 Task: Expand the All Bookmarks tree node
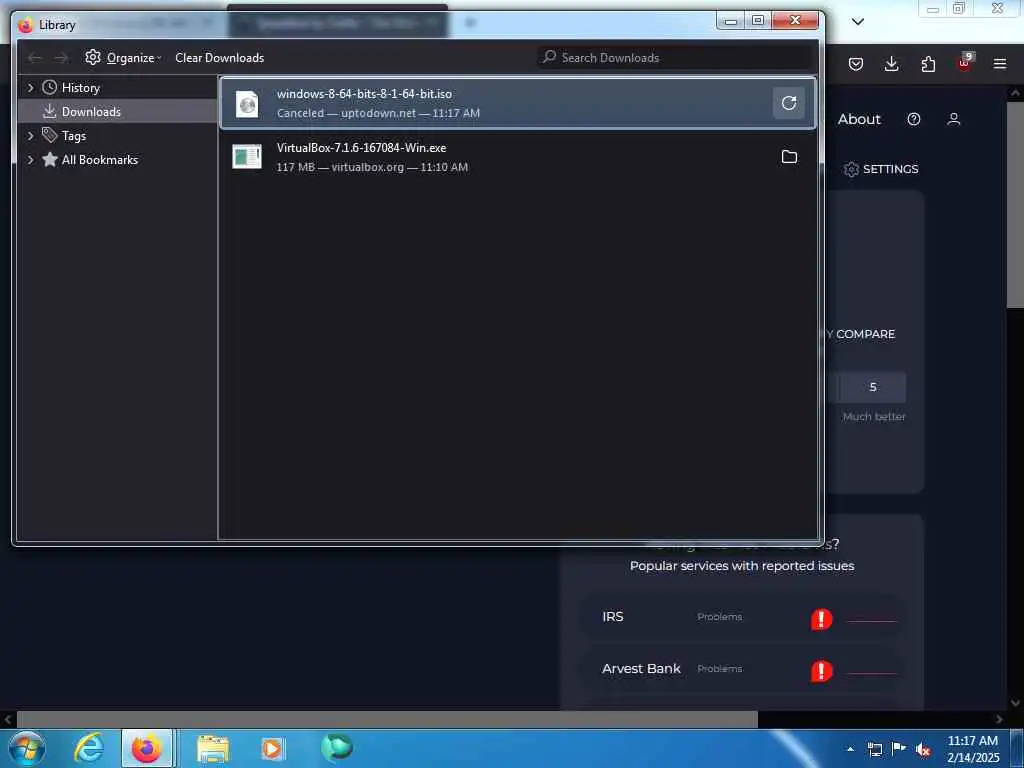[x=30, y=159]
